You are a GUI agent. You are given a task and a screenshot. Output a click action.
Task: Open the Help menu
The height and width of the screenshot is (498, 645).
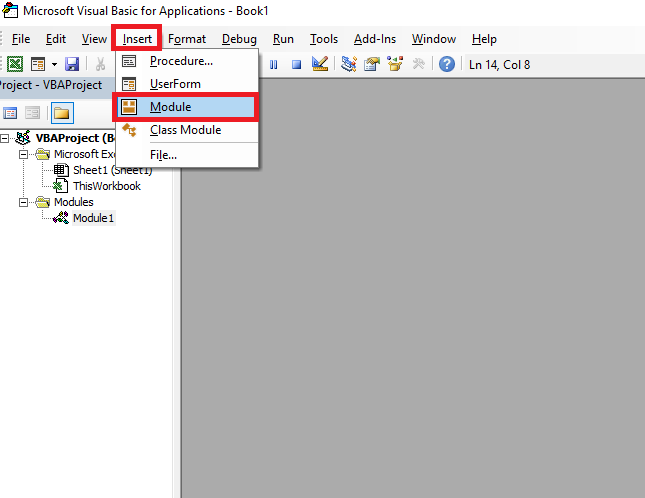(484, 39)
